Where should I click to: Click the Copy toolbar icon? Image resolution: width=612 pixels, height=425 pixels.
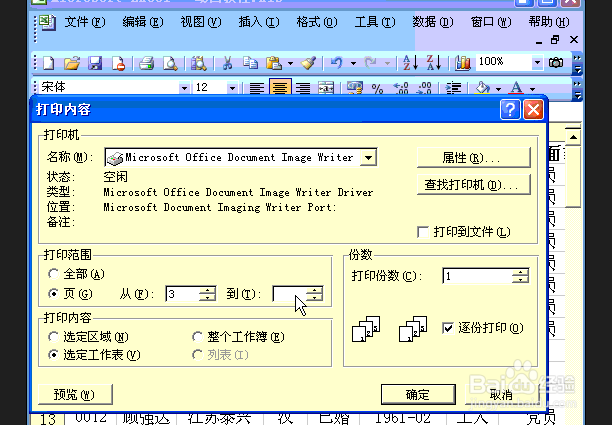pyautogui.click(x=250, y=63)
